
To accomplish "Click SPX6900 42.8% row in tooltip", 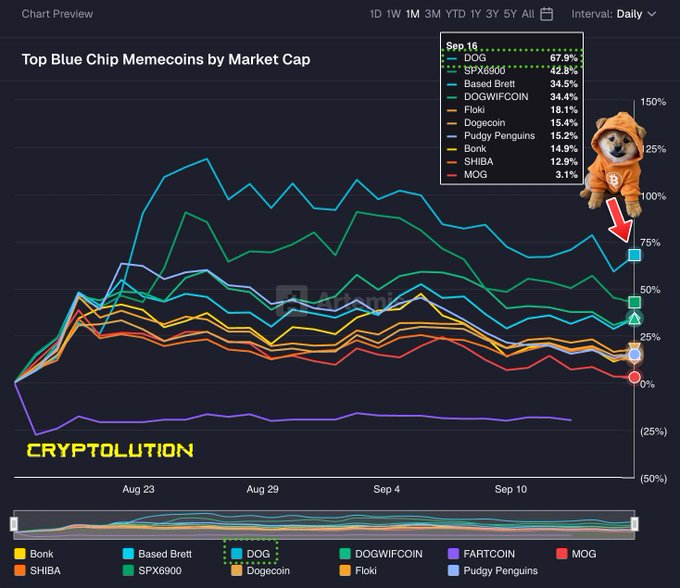I will pos(512,71).
